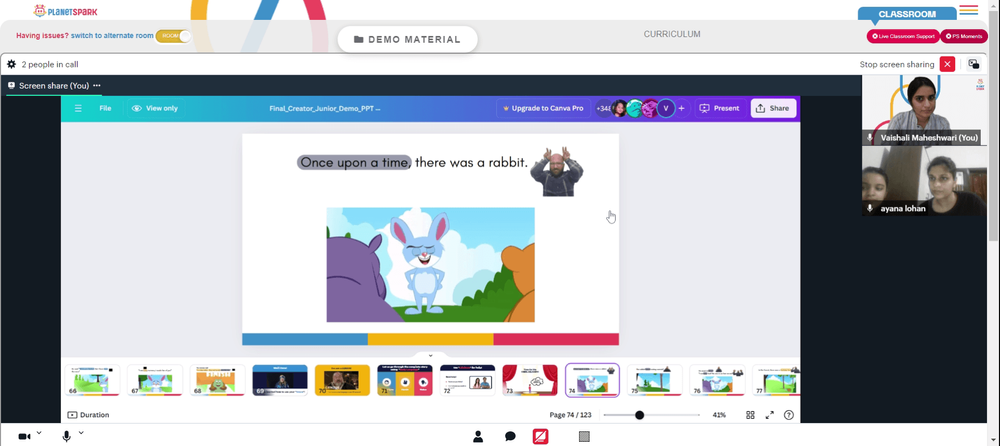Switch to the CLASSROOM tab
Screen dimensions: 1000x446
click(907, 14)
